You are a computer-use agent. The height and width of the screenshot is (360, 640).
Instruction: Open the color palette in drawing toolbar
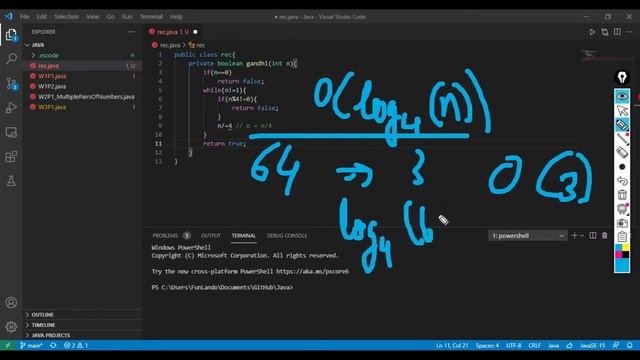(622, 251)
